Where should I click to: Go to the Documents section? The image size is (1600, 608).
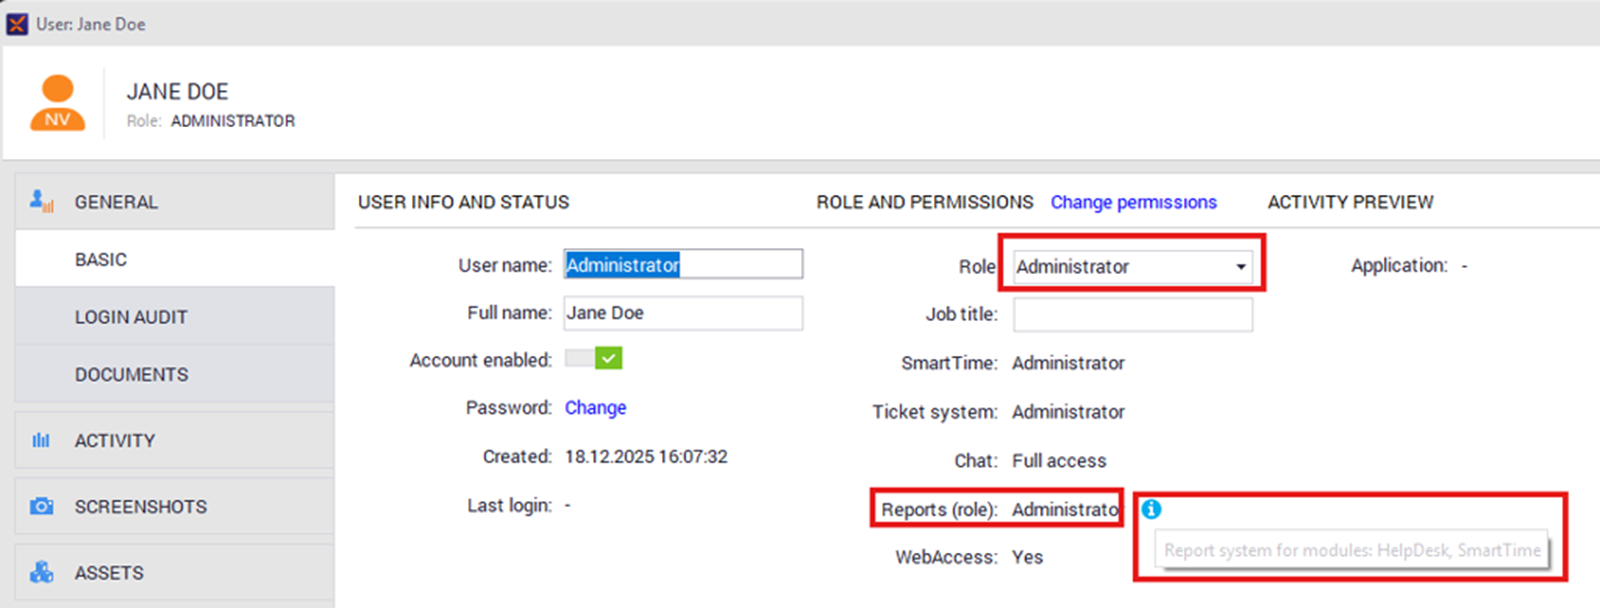tap(131, 374)
